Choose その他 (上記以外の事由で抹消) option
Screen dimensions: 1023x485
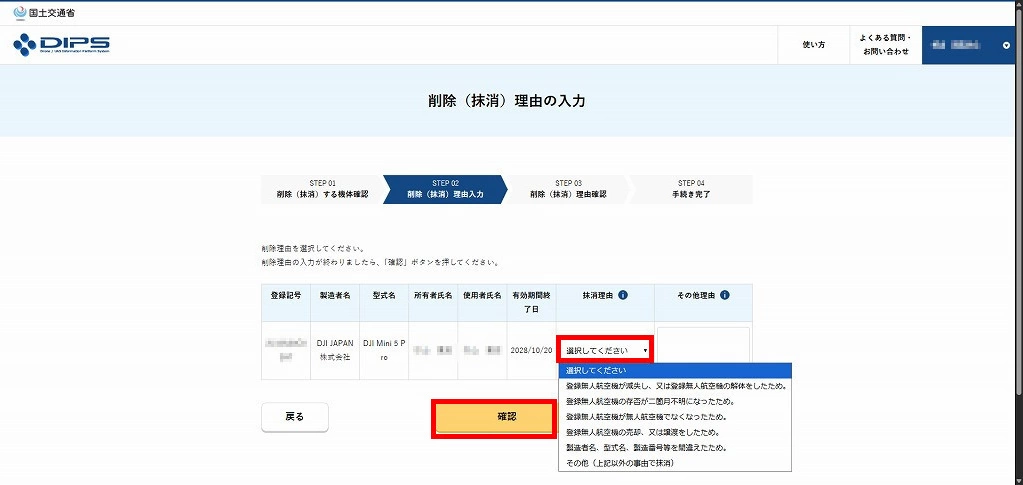[x=674, y=463]
